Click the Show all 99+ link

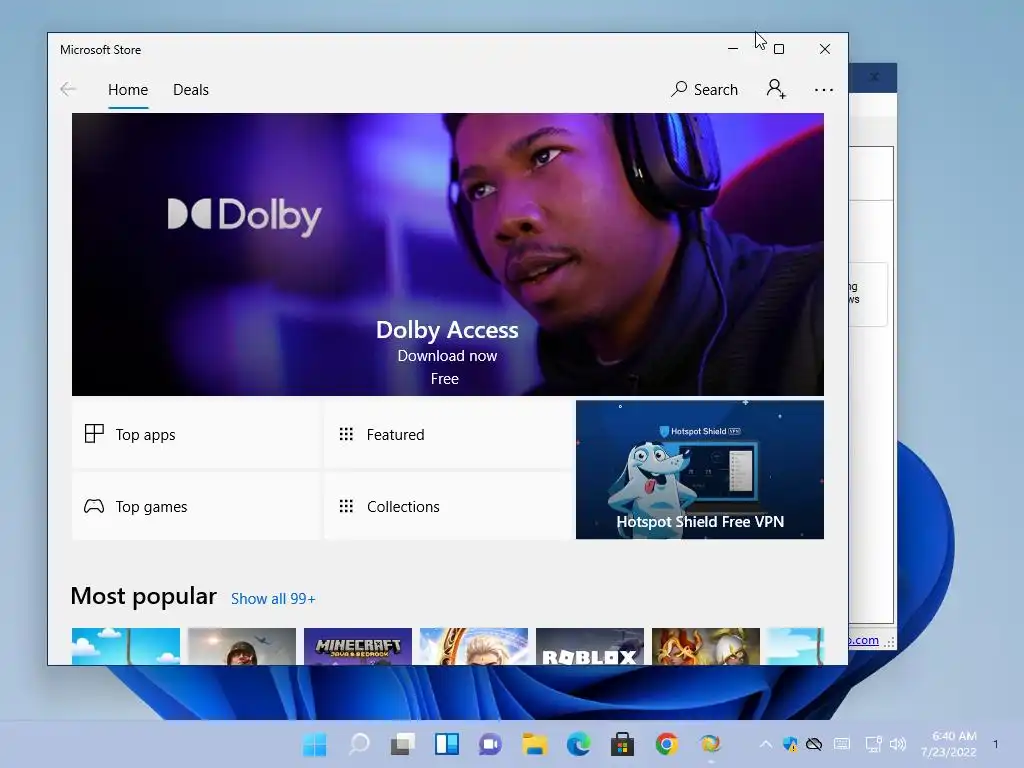(x=273, y=599)
